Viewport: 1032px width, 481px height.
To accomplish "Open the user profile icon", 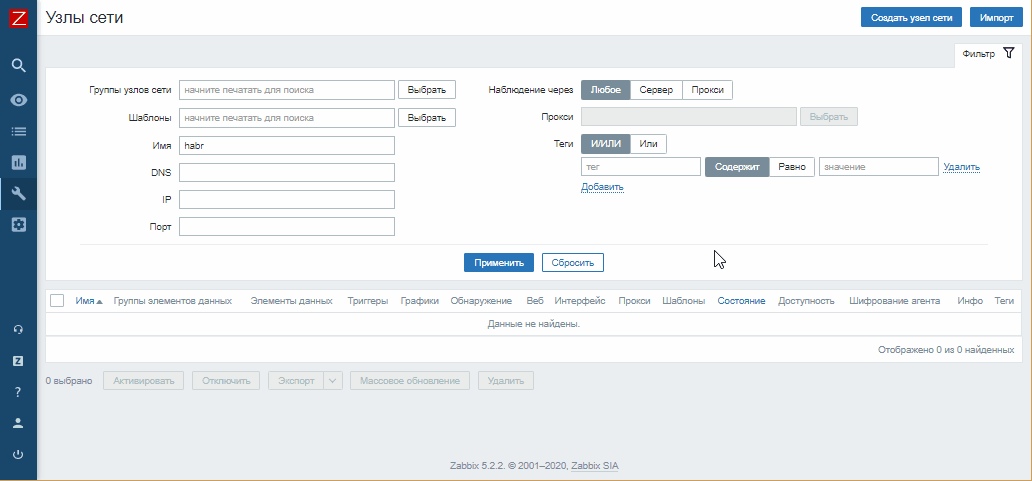I will click(x=18, y=424).
